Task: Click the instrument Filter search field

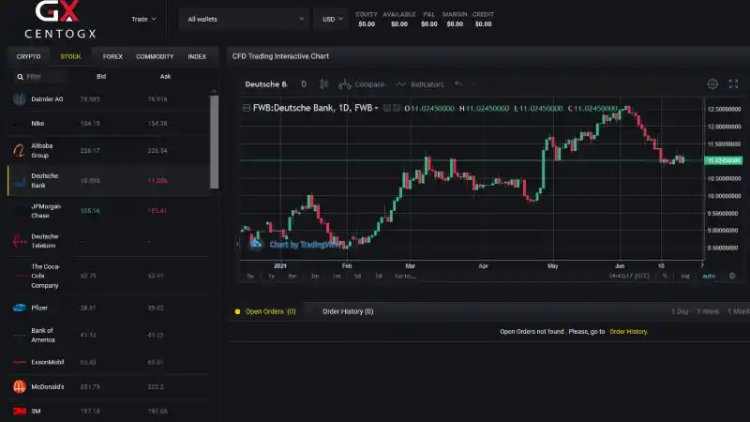Action: [x=42, y=77]
